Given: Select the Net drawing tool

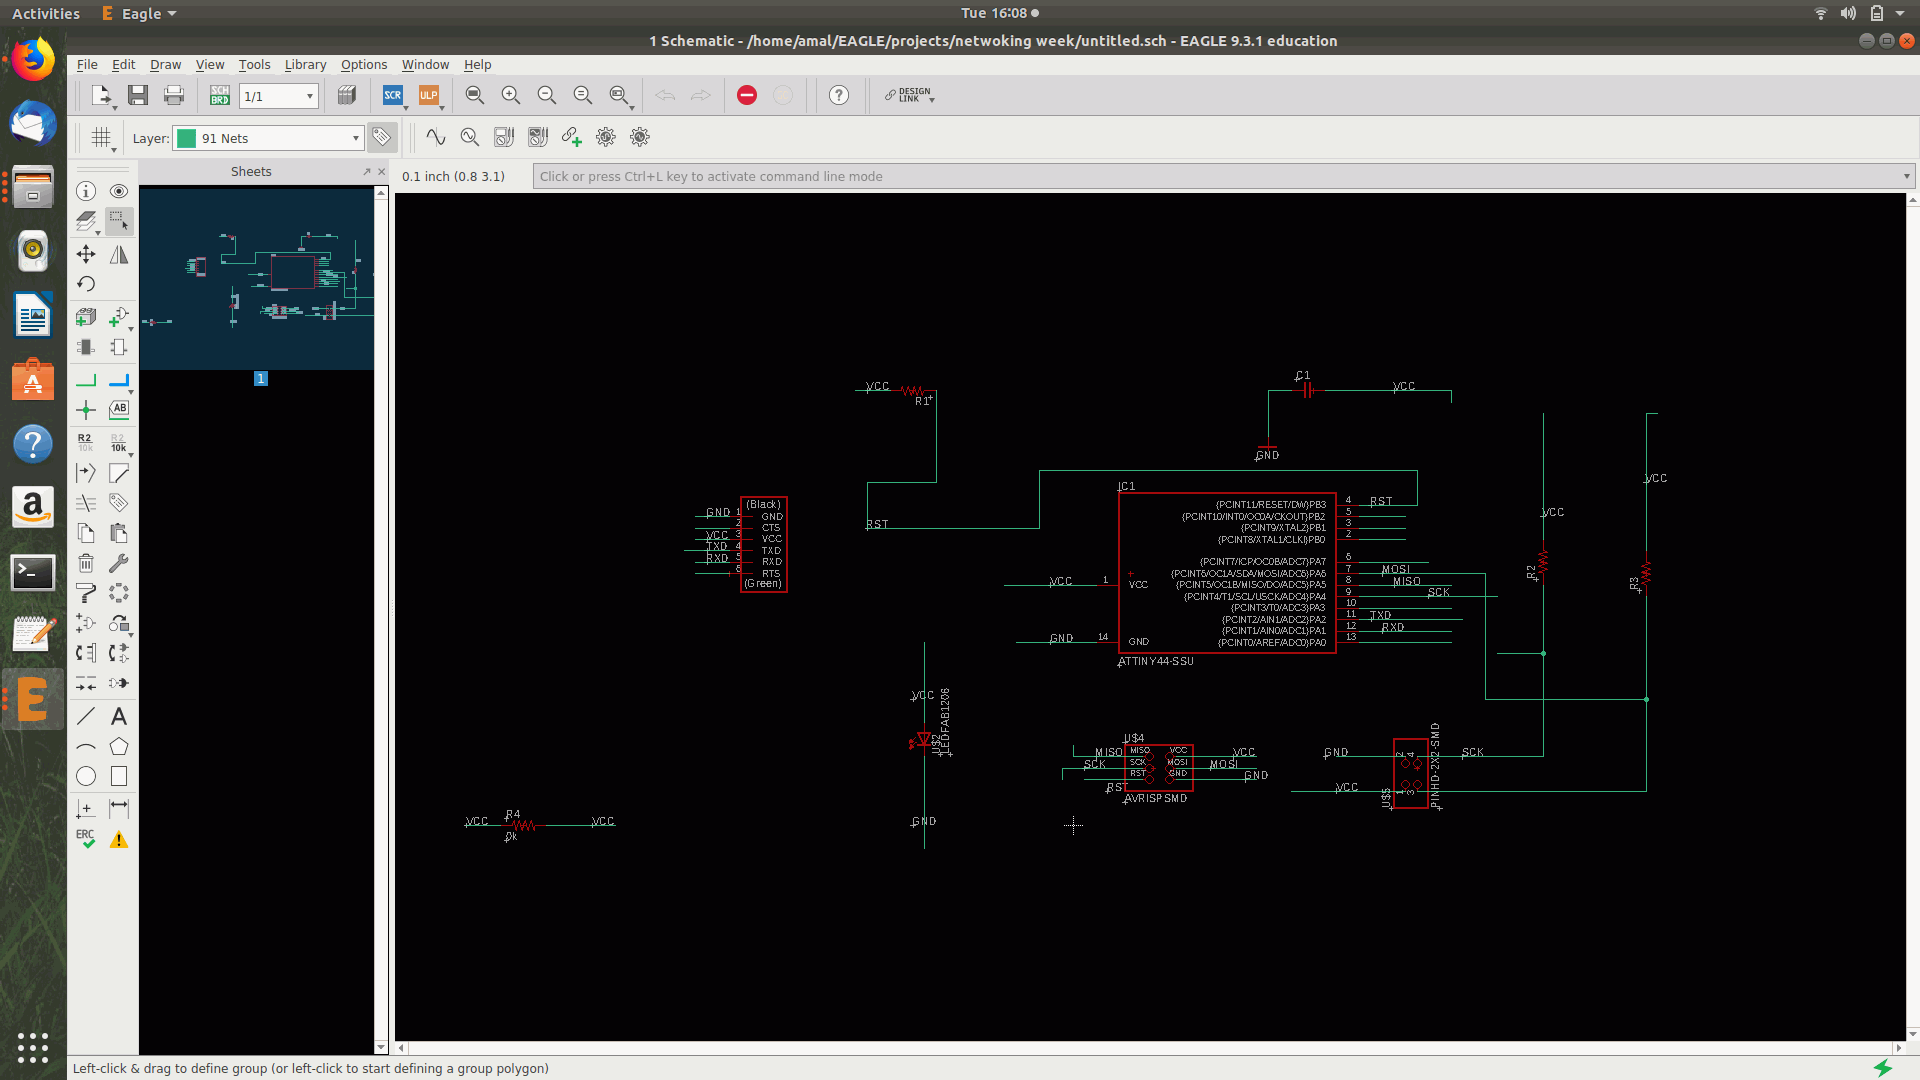Looking at the screenshot, I should (86, 380).
